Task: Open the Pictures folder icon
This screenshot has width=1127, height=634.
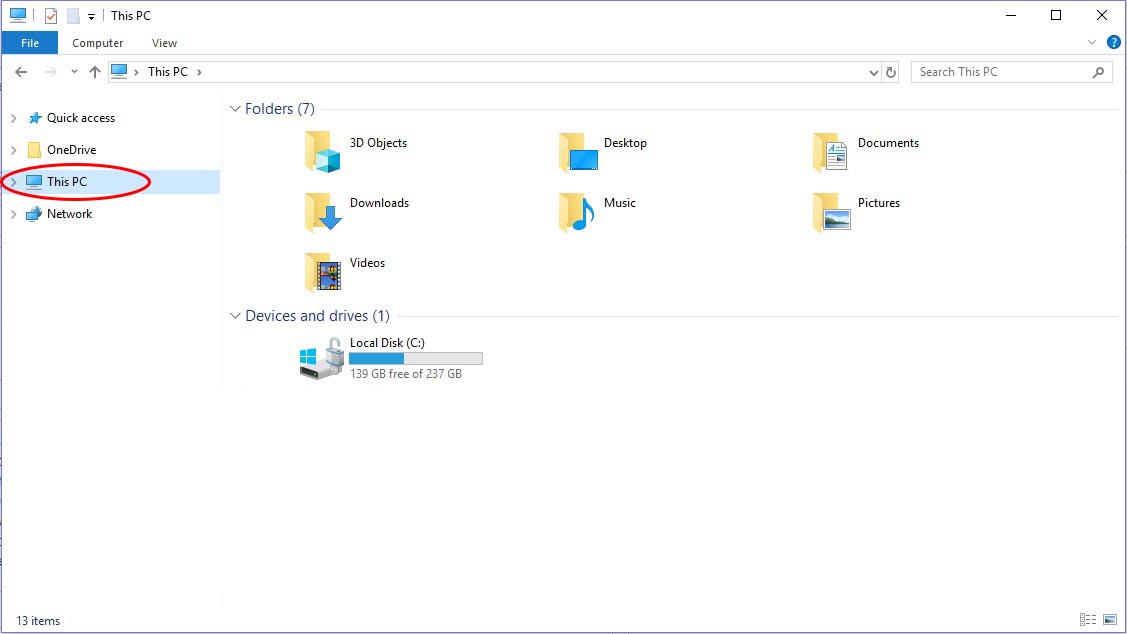Action: point(831,212)
